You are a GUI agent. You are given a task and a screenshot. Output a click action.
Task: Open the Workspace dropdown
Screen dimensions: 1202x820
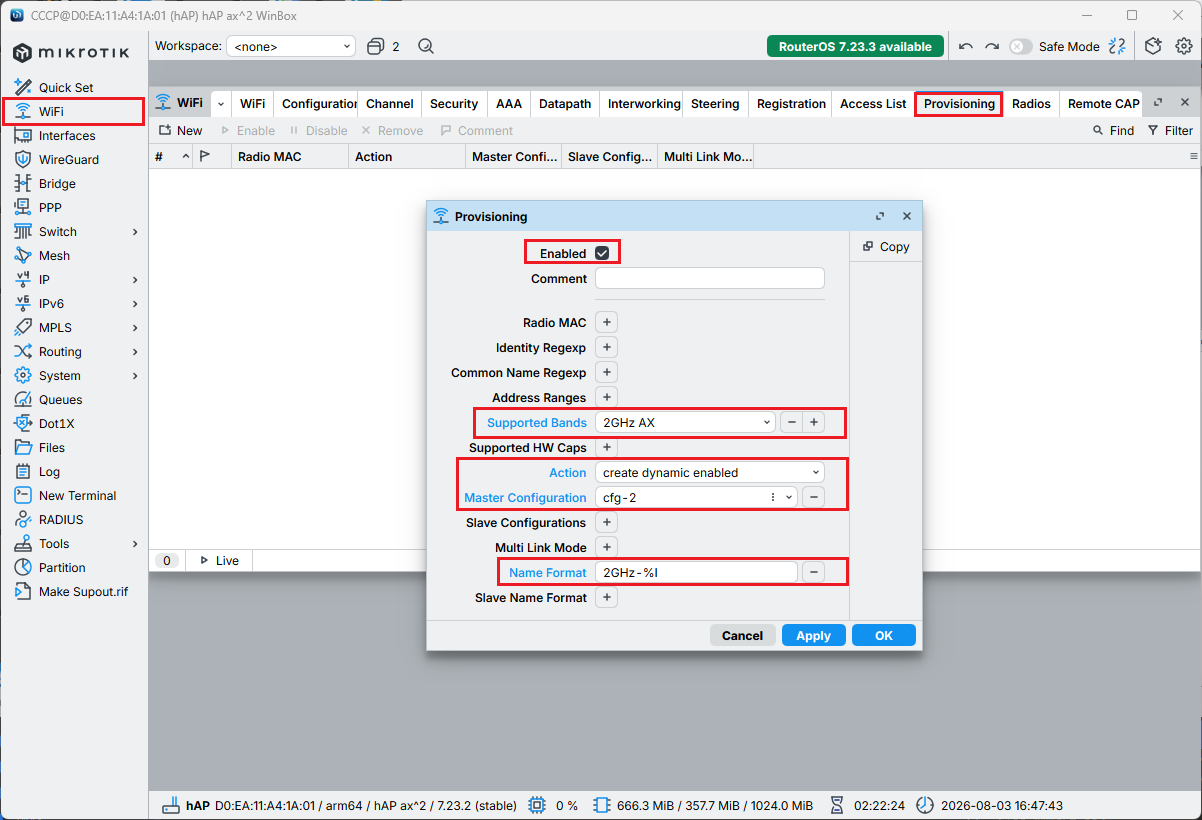(291, 46)
